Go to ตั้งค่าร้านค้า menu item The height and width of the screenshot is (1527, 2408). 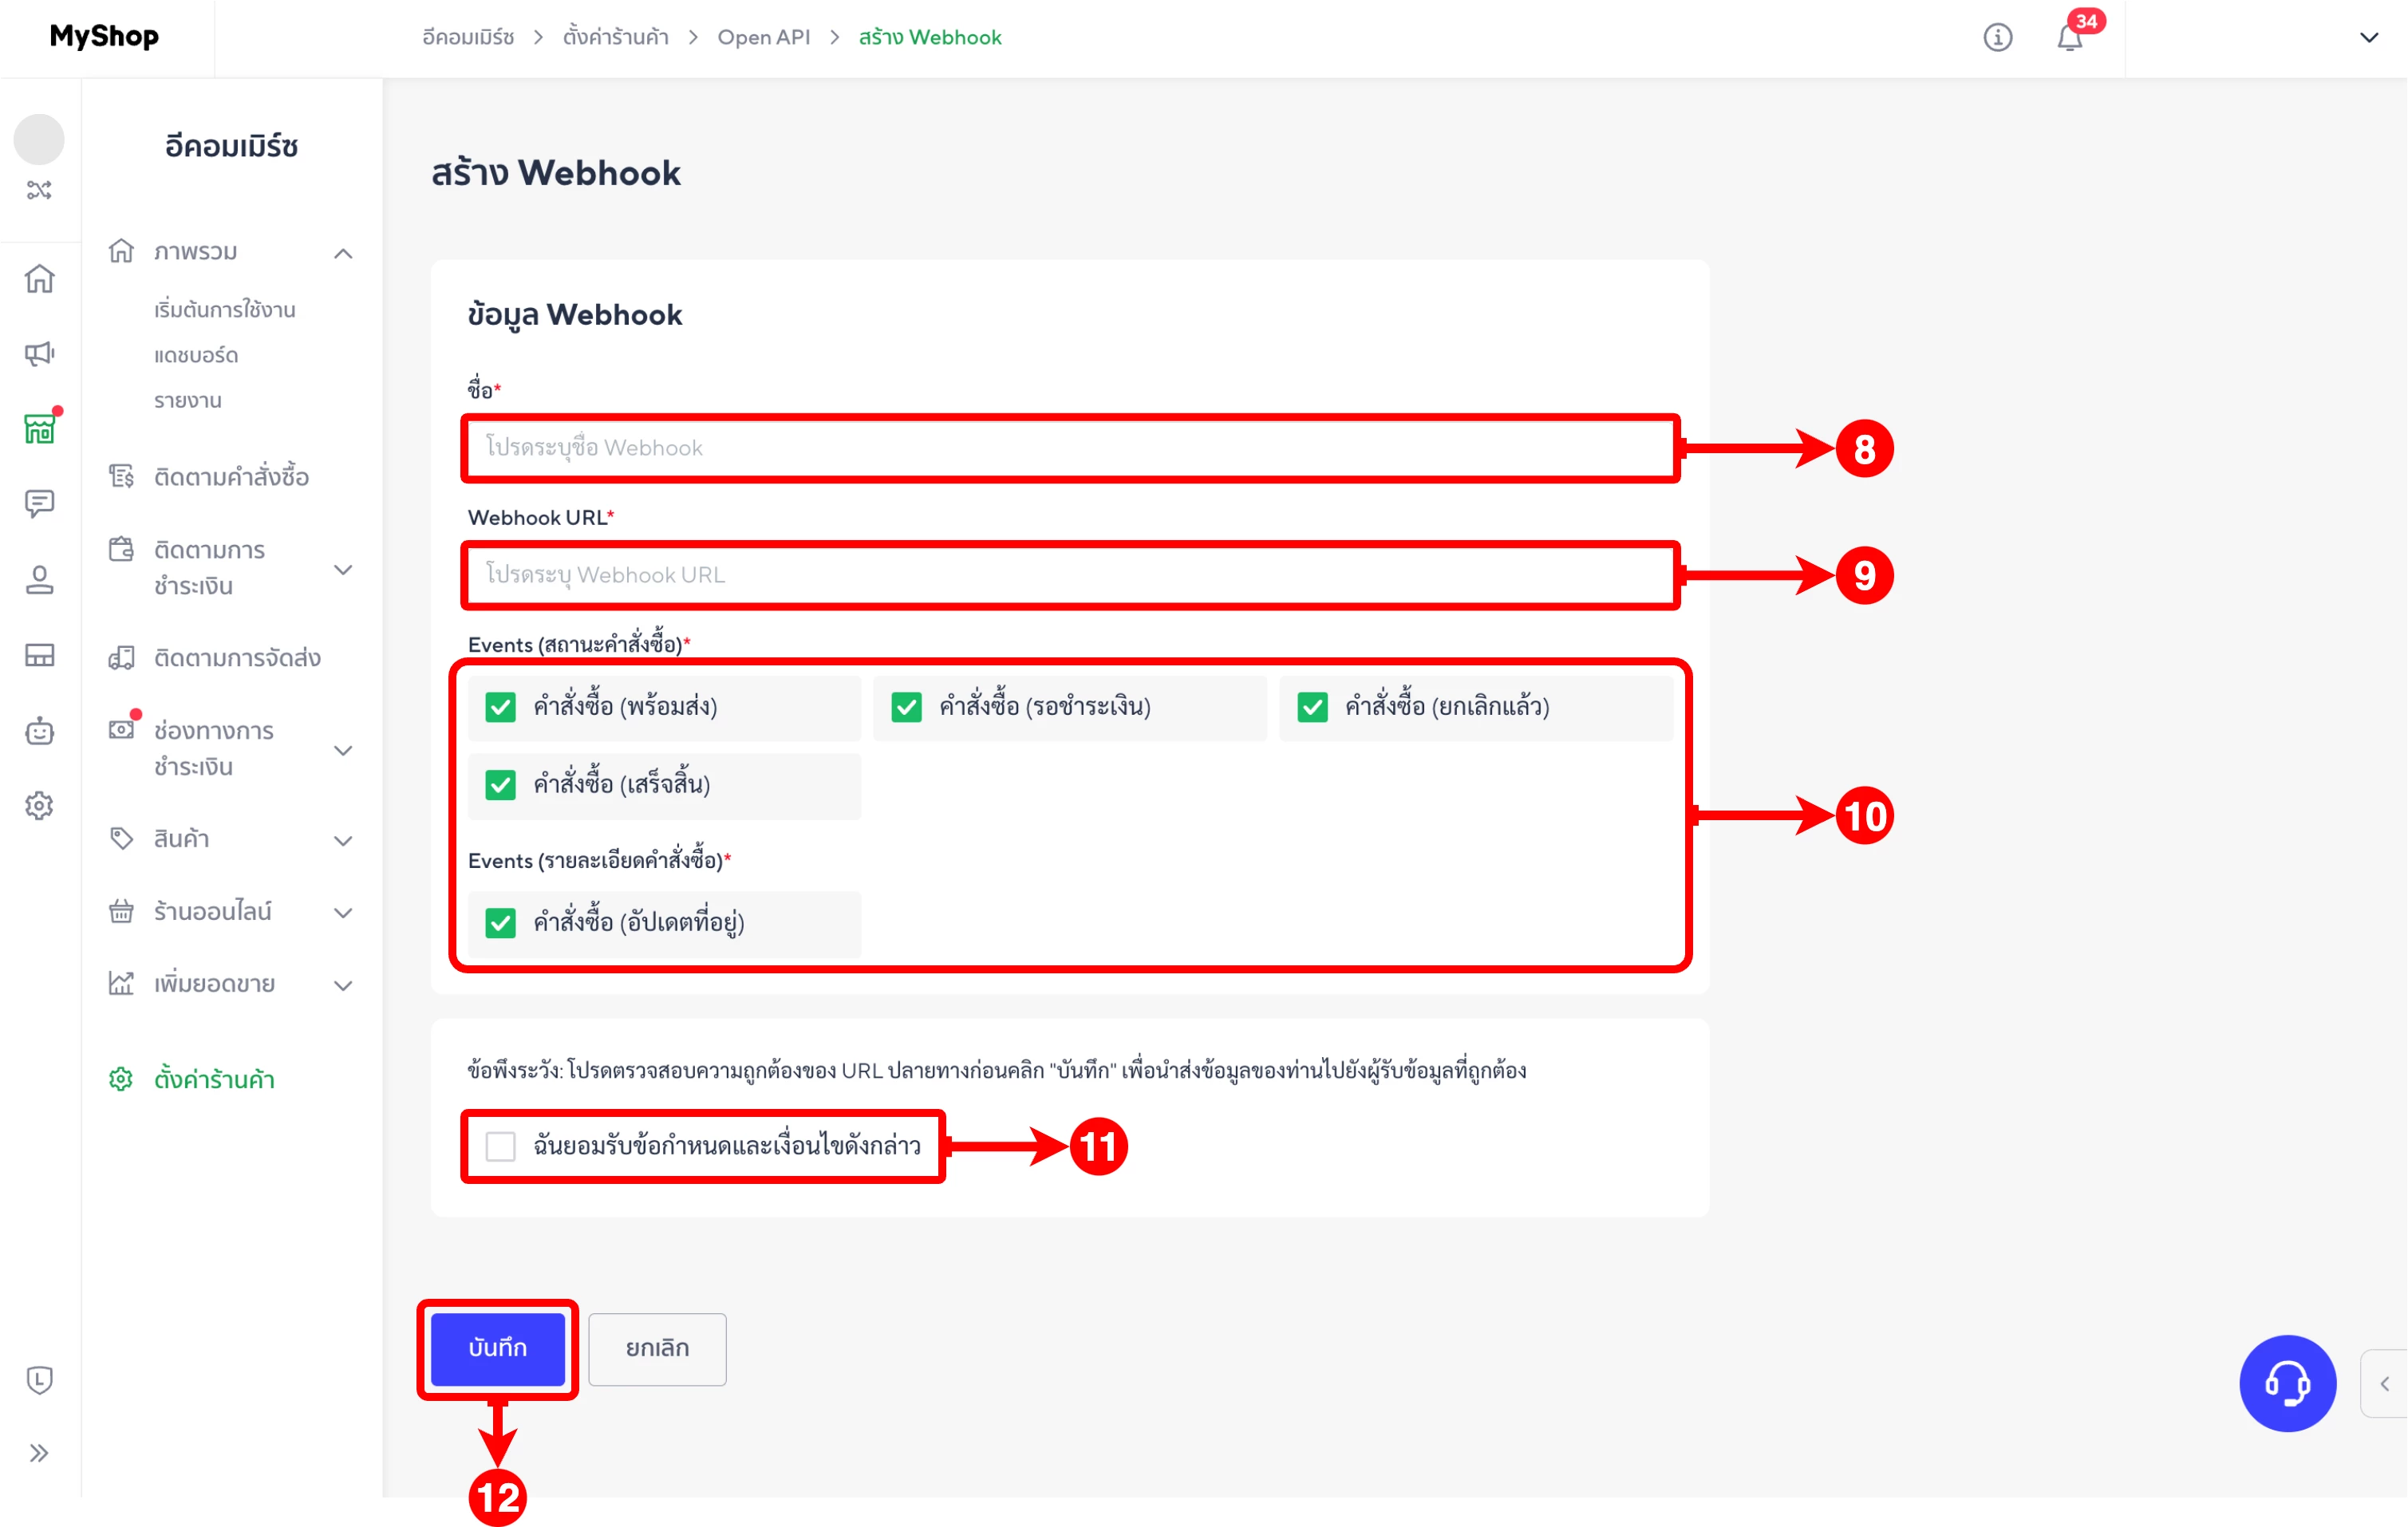coord(214,1079)
